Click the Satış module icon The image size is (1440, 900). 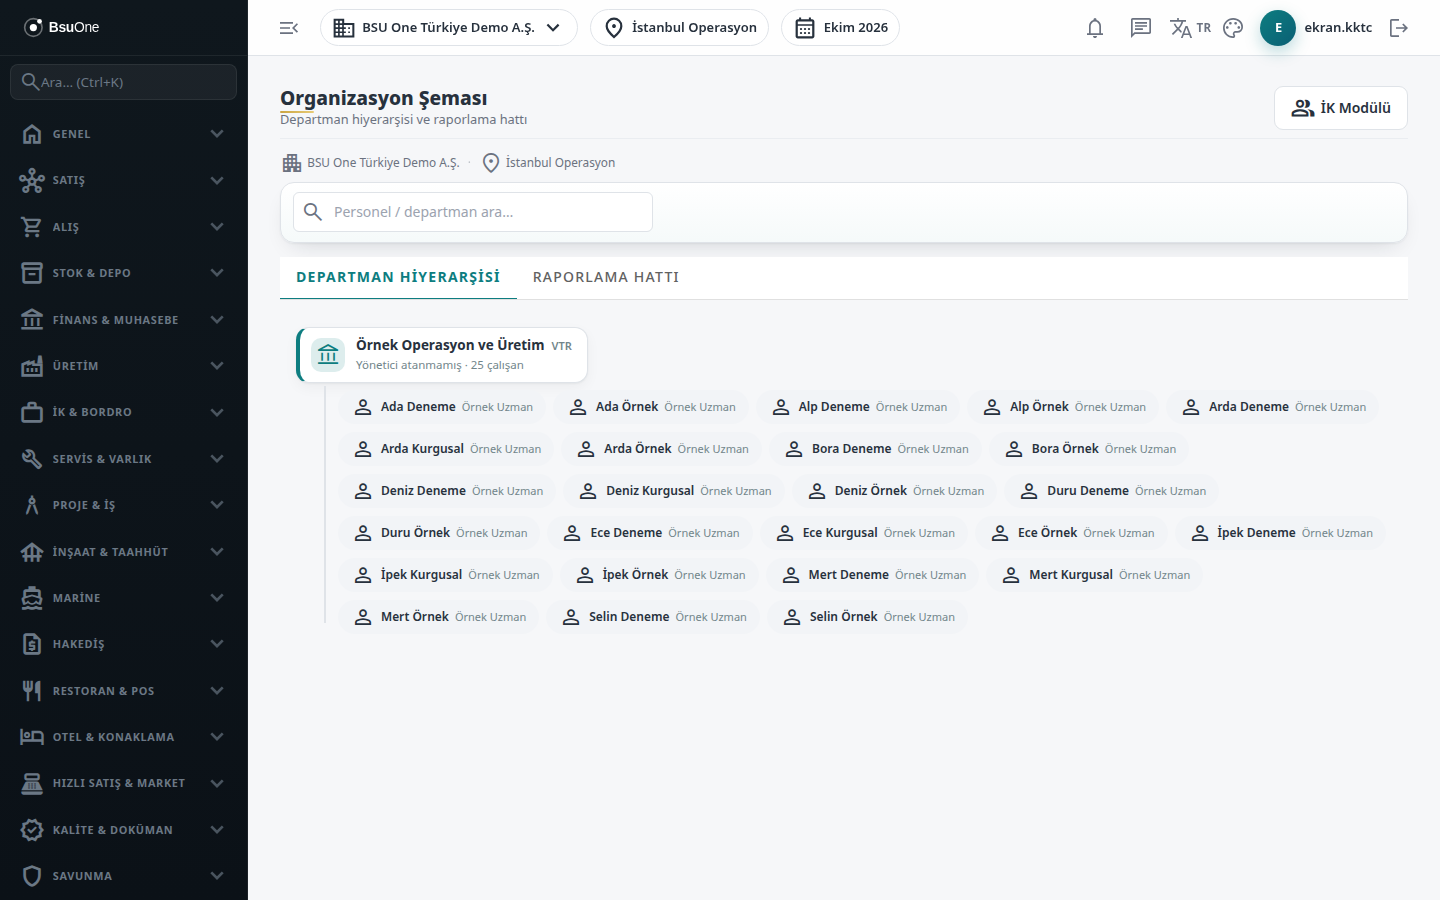(32, 180)
